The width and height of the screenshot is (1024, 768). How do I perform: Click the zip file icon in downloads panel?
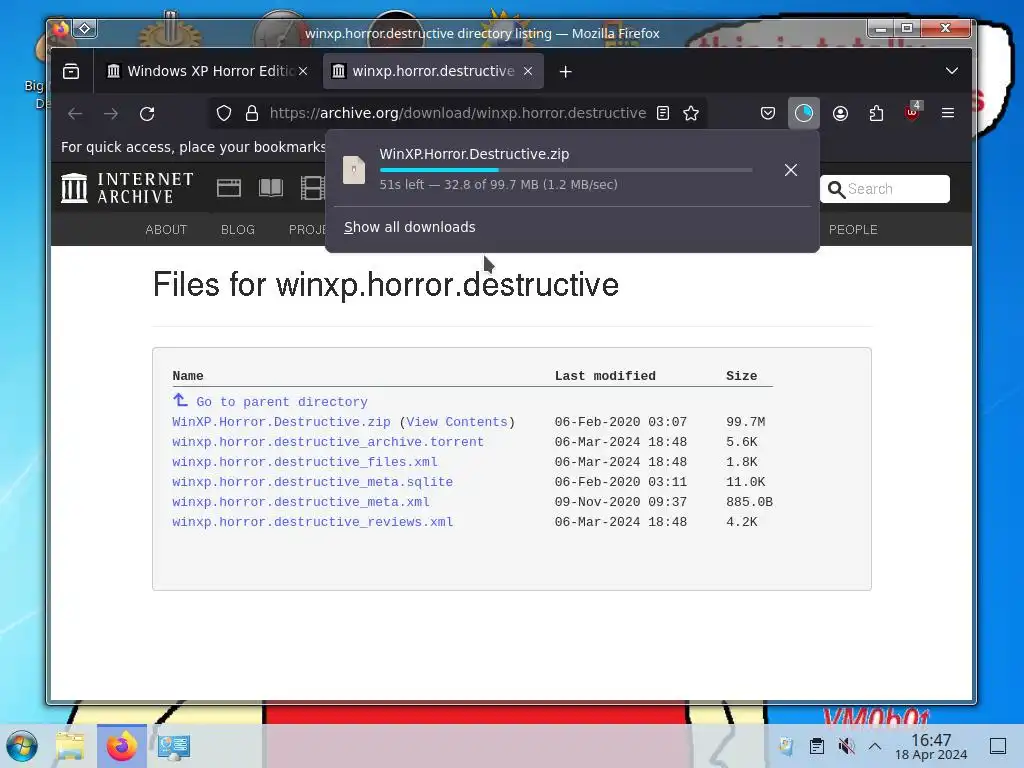[354, 170]
